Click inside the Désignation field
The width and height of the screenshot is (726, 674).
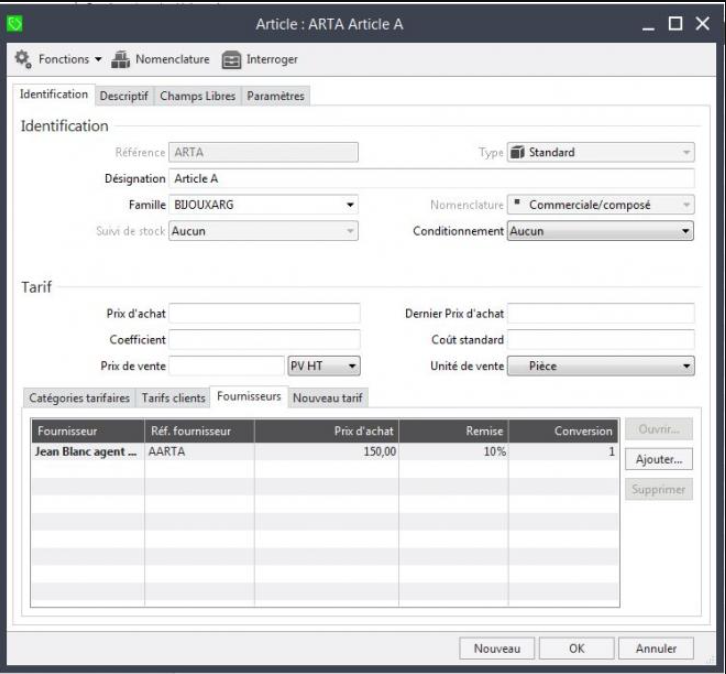(430, 179)
